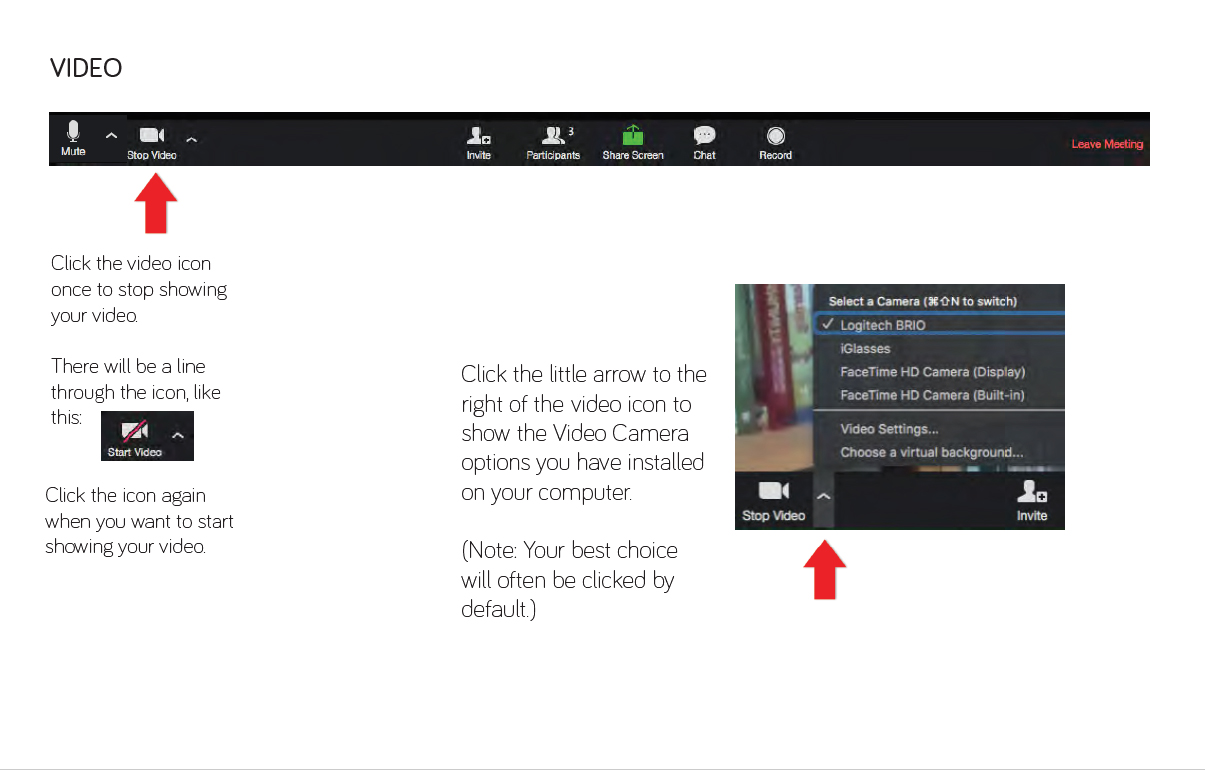Viewport: 1205px width, 770px height.
Task: Select the checked Logitech BRIO camera
Action: [x=940, y=325]
